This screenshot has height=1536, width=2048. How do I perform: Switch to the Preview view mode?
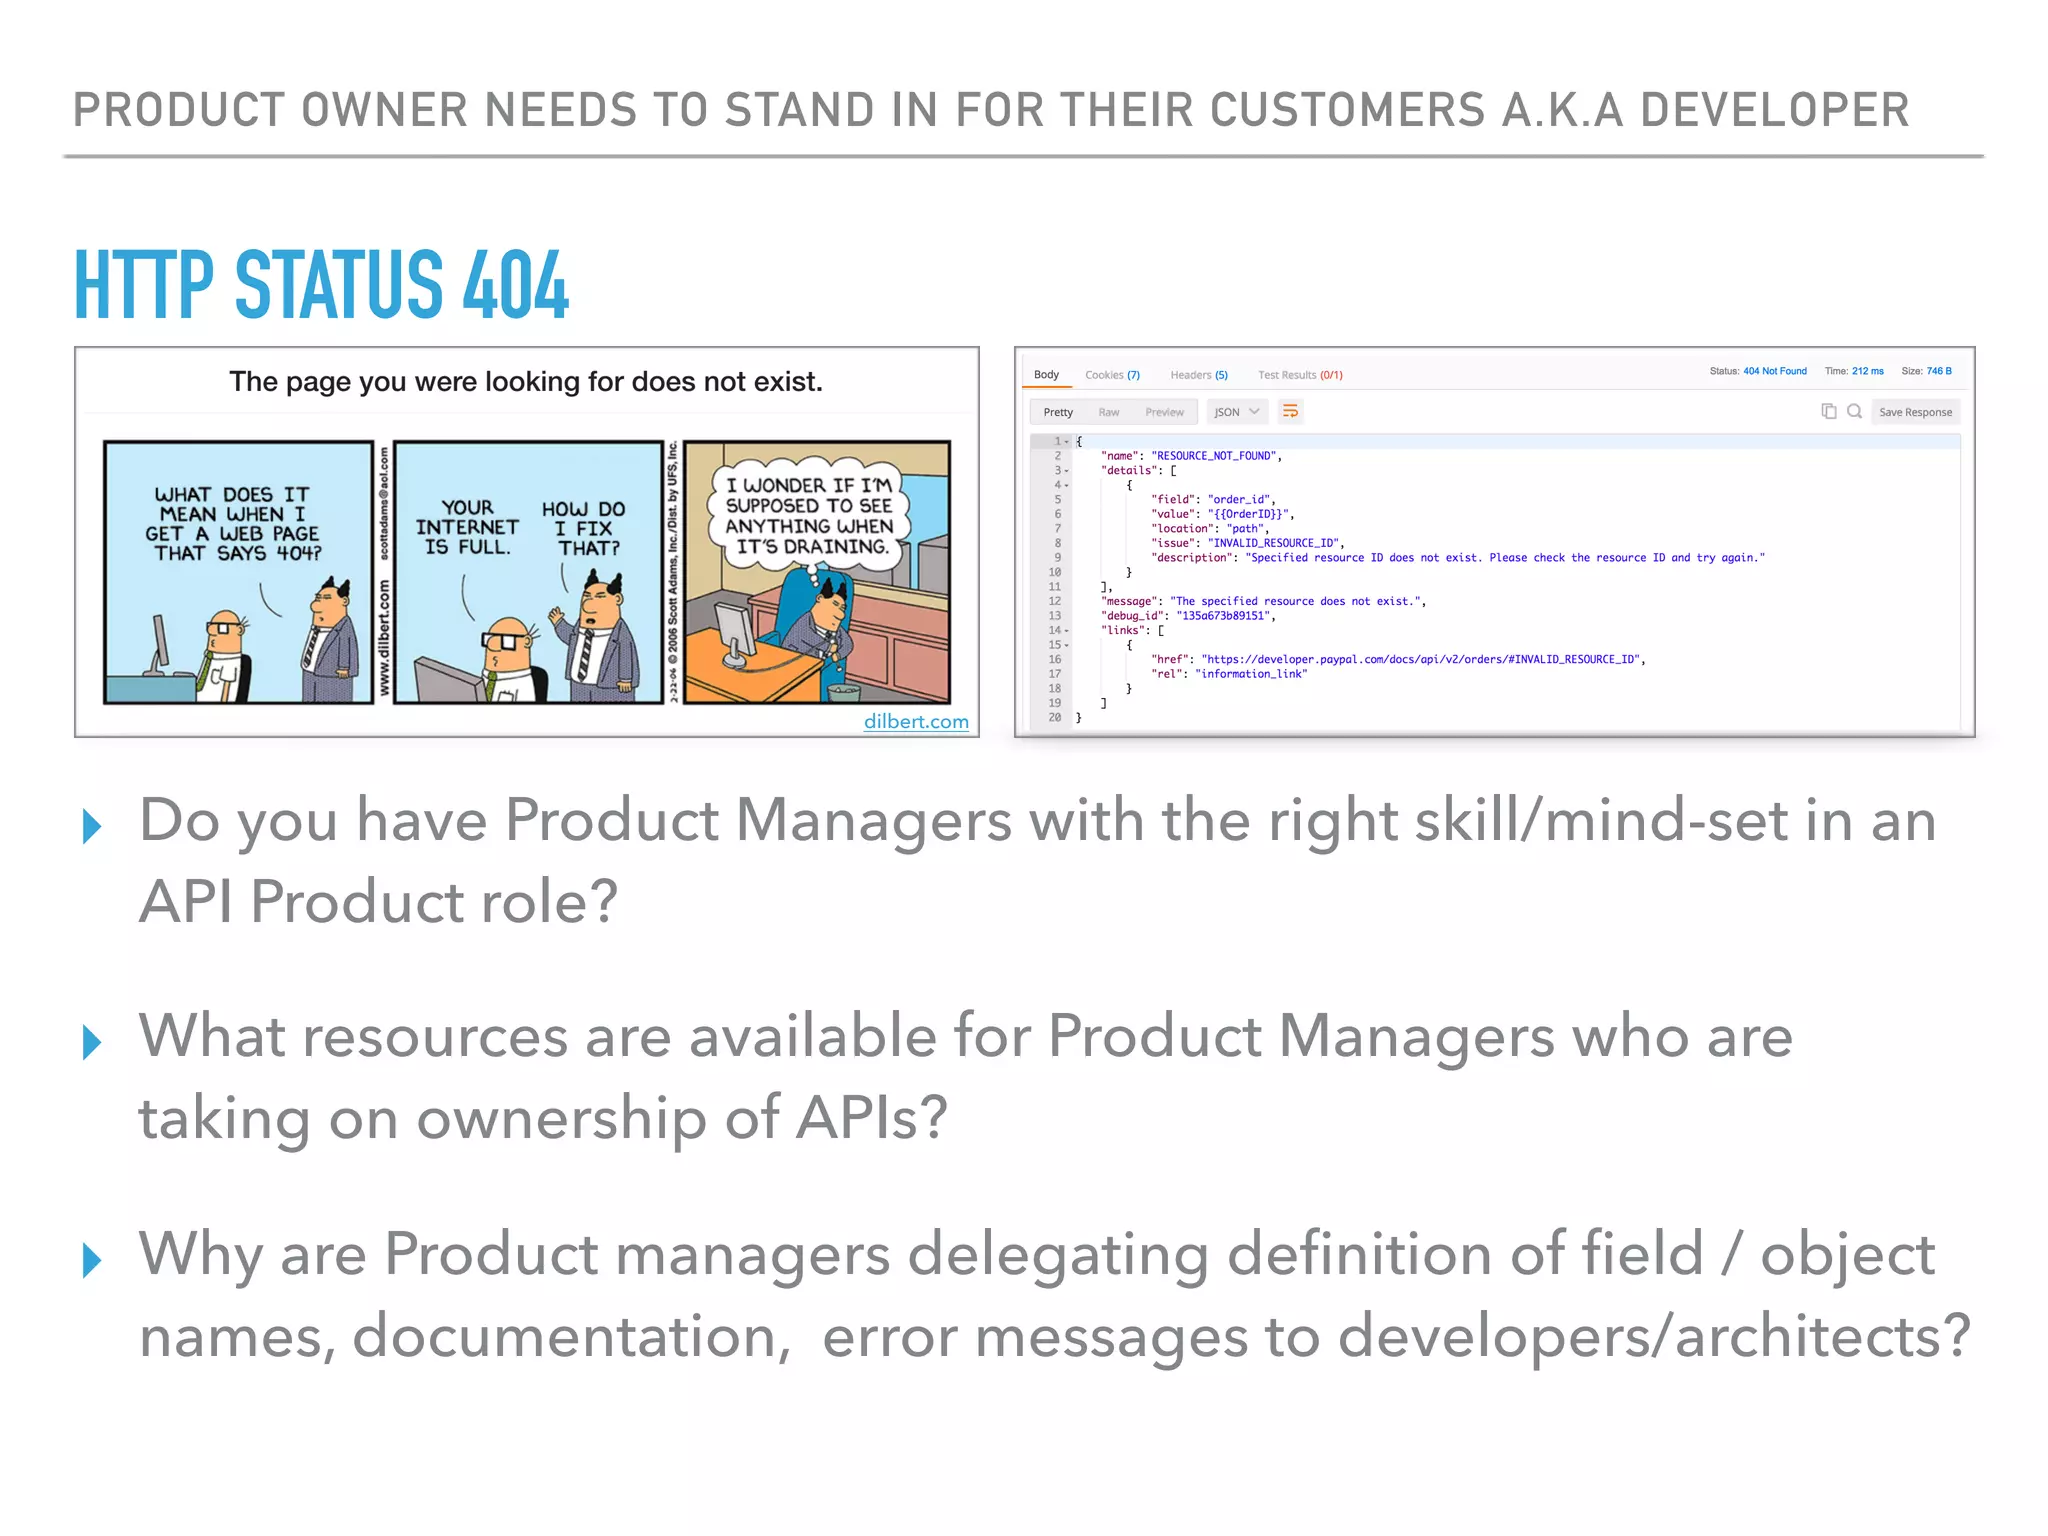[1164, 412]
